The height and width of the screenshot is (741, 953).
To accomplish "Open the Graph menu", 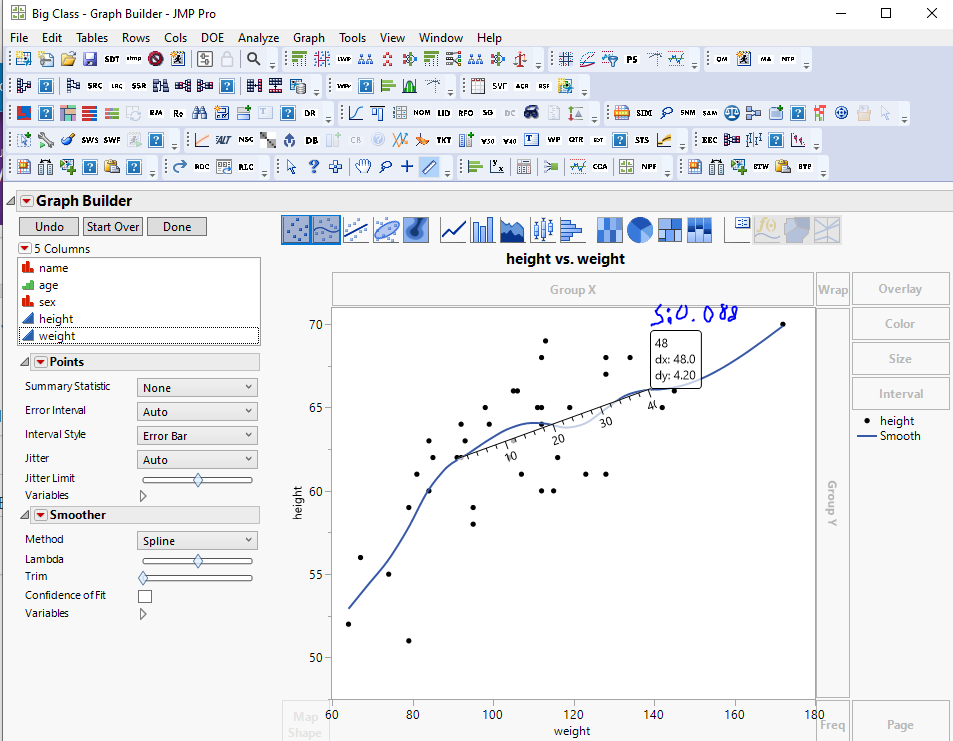I will [309, 38].
